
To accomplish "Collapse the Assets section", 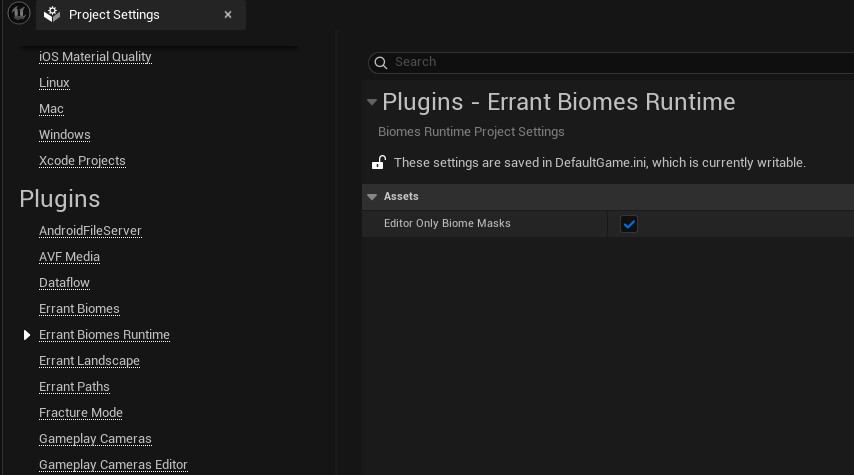I will (x=372, y=197).
